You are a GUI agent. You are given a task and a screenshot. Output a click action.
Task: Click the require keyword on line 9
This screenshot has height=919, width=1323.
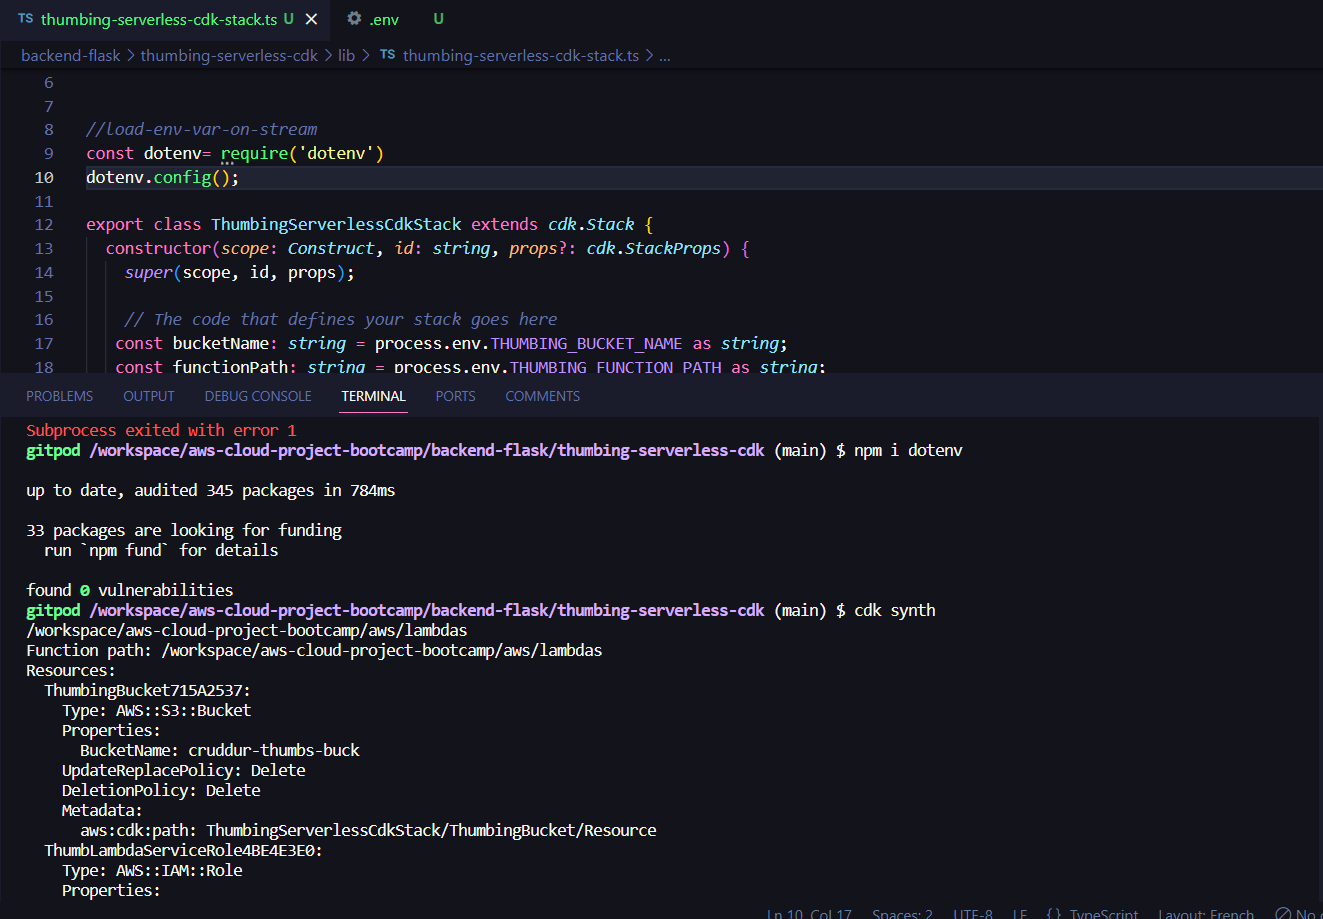pyautogui.click(x=254, y=154)
